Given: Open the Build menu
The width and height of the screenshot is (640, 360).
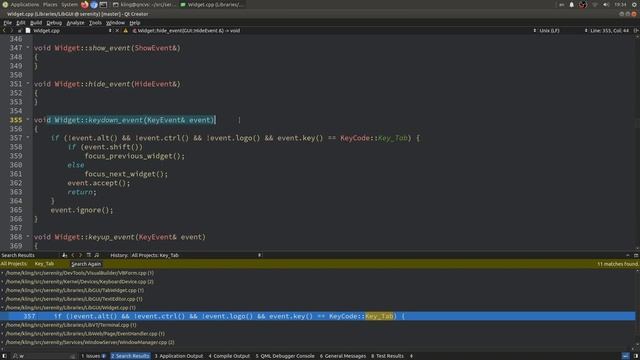Looking at the screenshot, I should (36, 23).
